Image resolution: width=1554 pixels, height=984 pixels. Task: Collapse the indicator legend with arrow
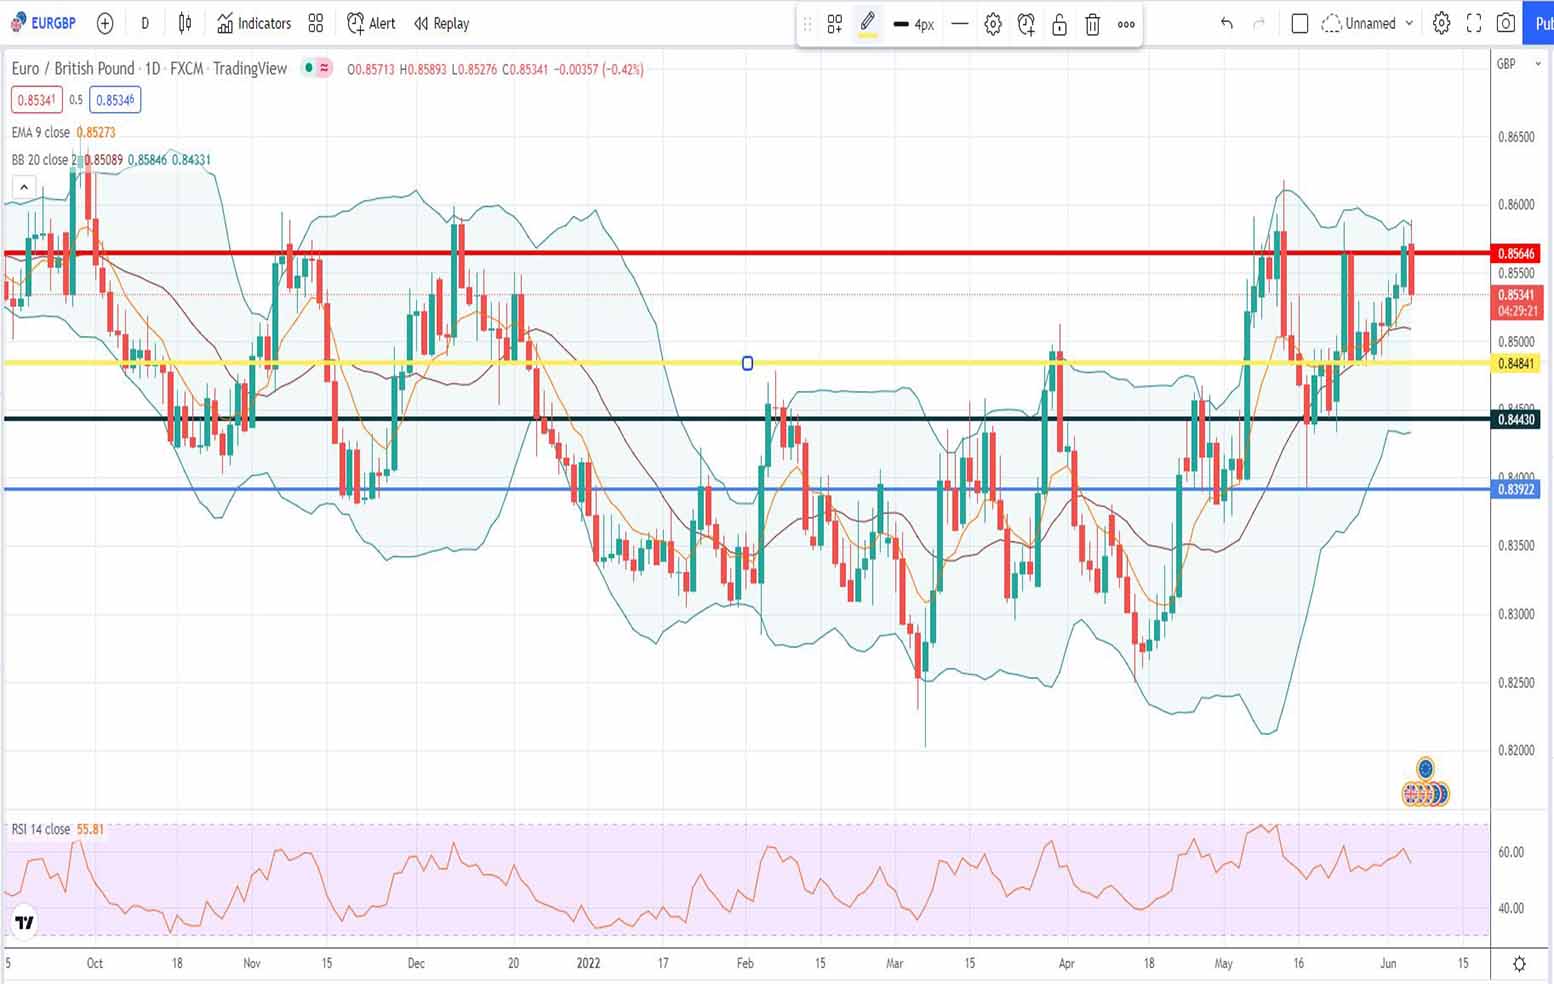[24, 187]
